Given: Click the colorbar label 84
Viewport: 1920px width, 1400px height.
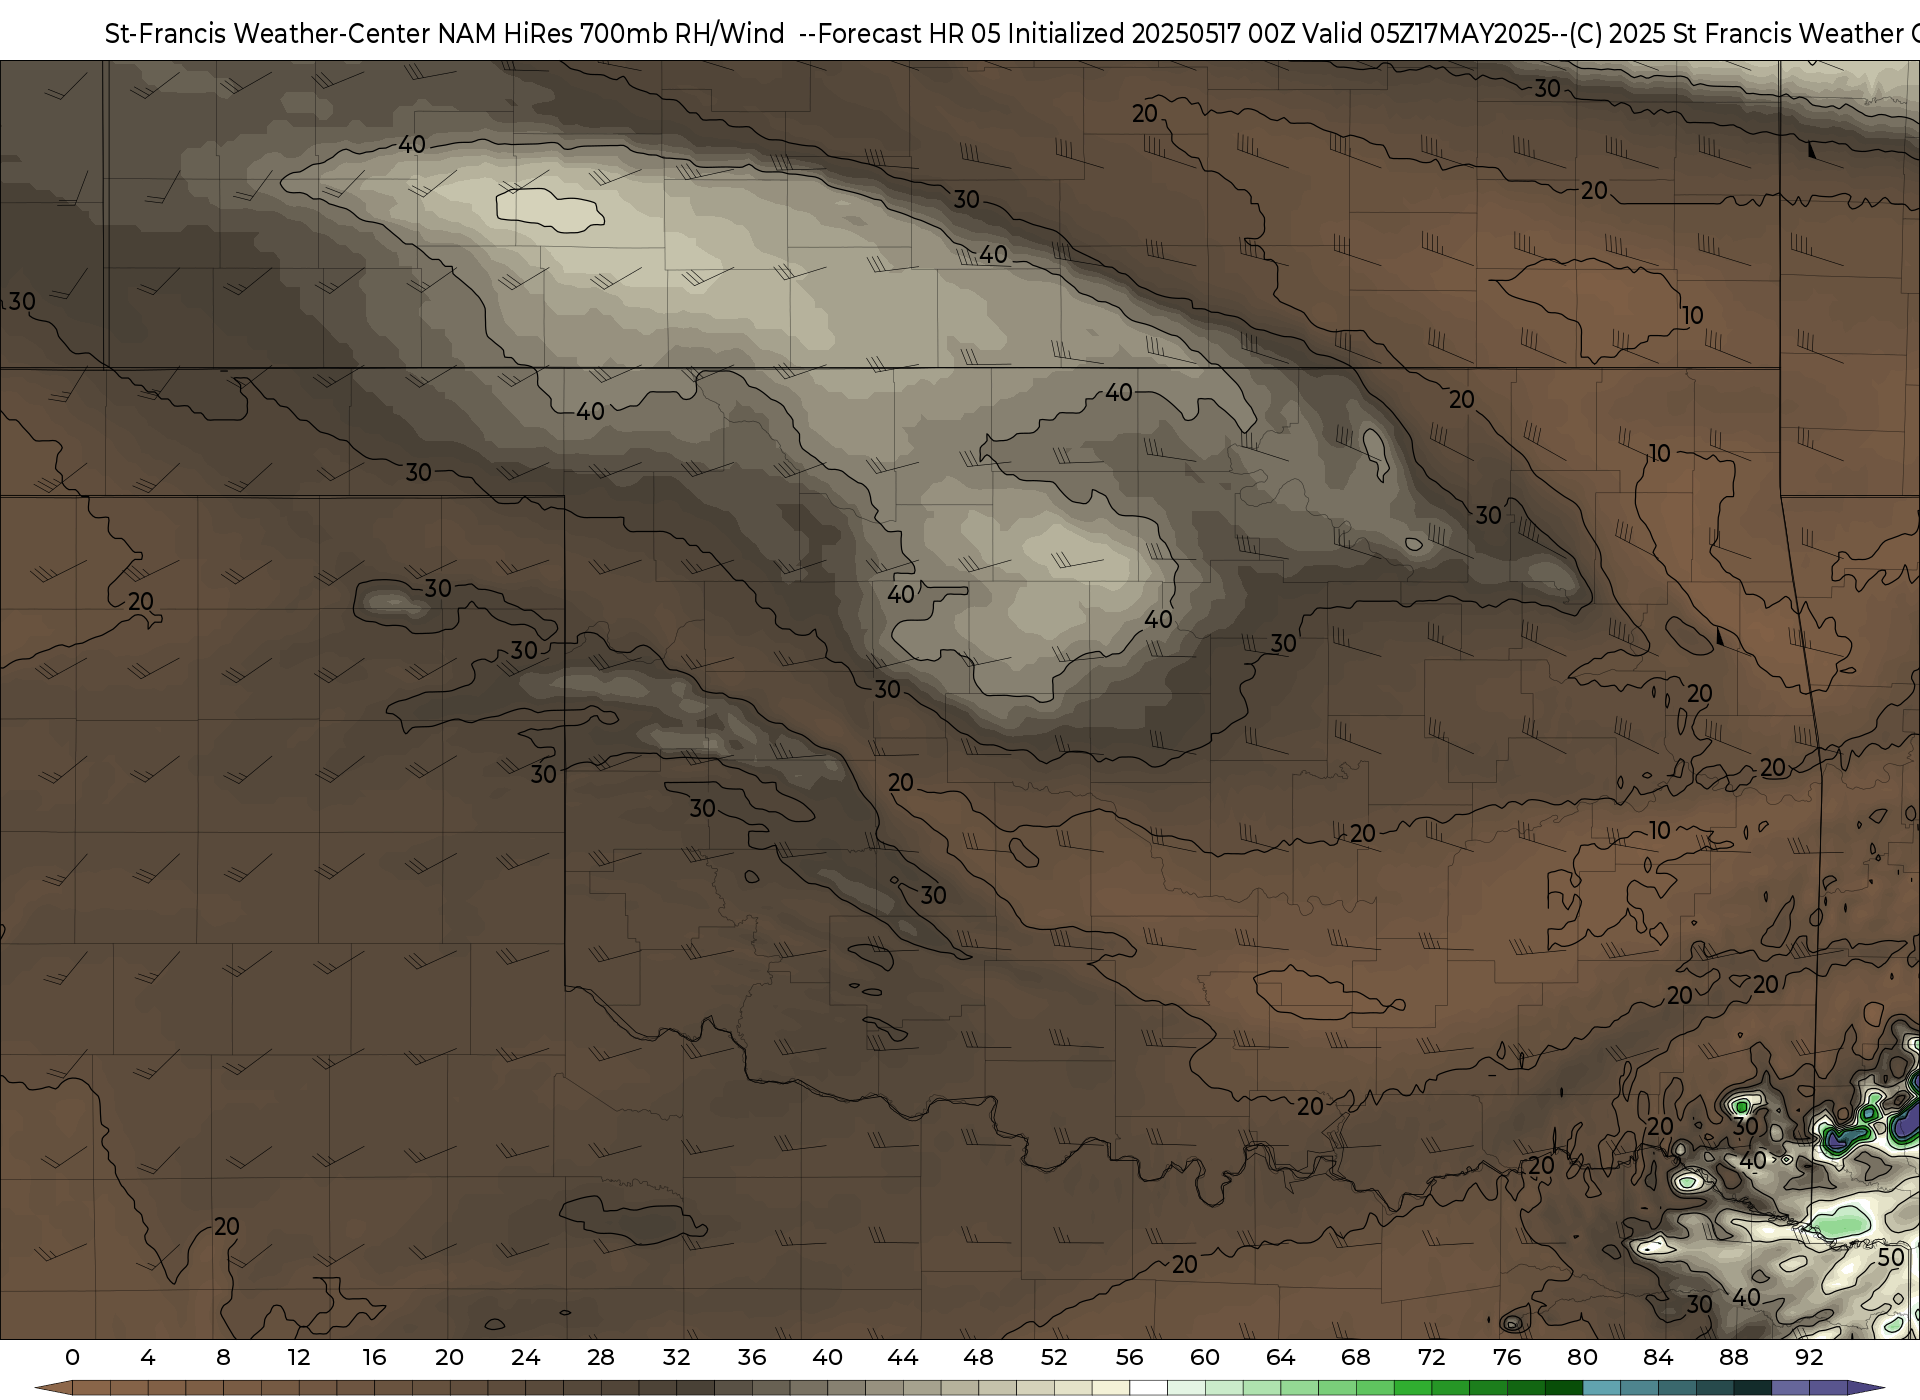Looking at the screenshot, I should pyautogui.click(x=1658, y=1357).
